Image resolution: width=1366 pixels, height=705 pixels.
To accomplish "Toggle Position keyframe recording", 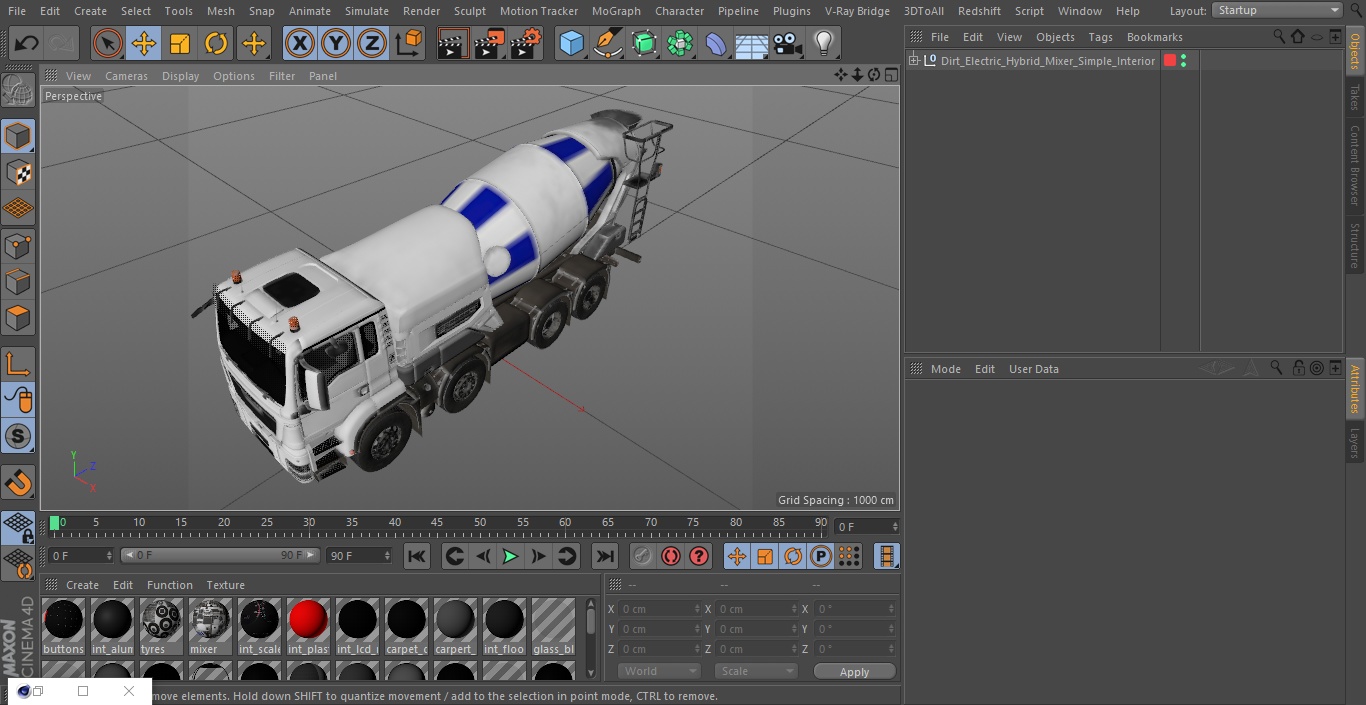I will tap(737, 556).
